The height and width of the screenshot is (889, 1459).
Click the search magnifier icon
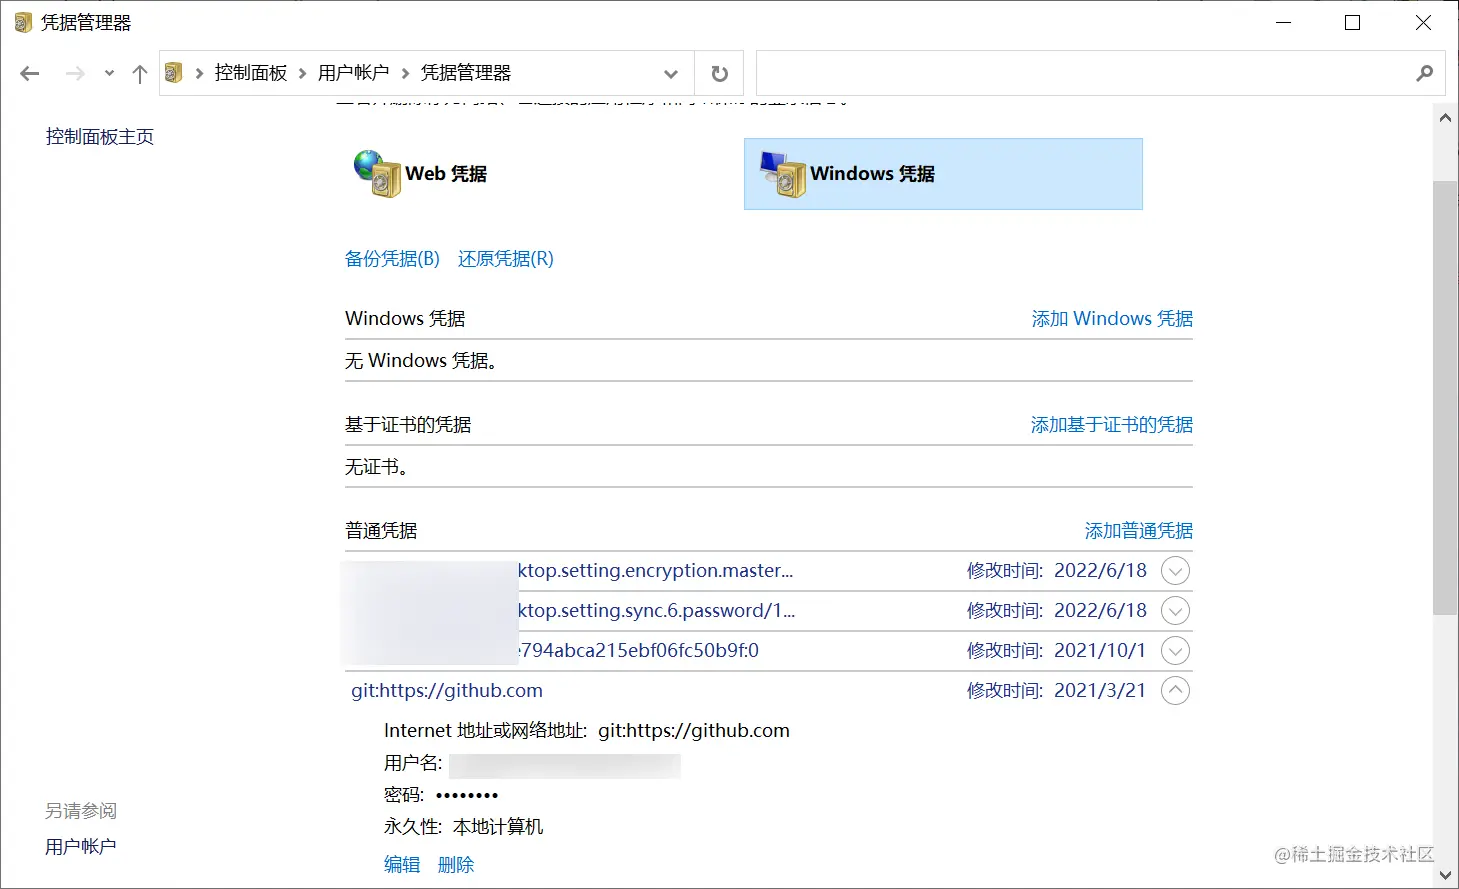point(1425,73)
